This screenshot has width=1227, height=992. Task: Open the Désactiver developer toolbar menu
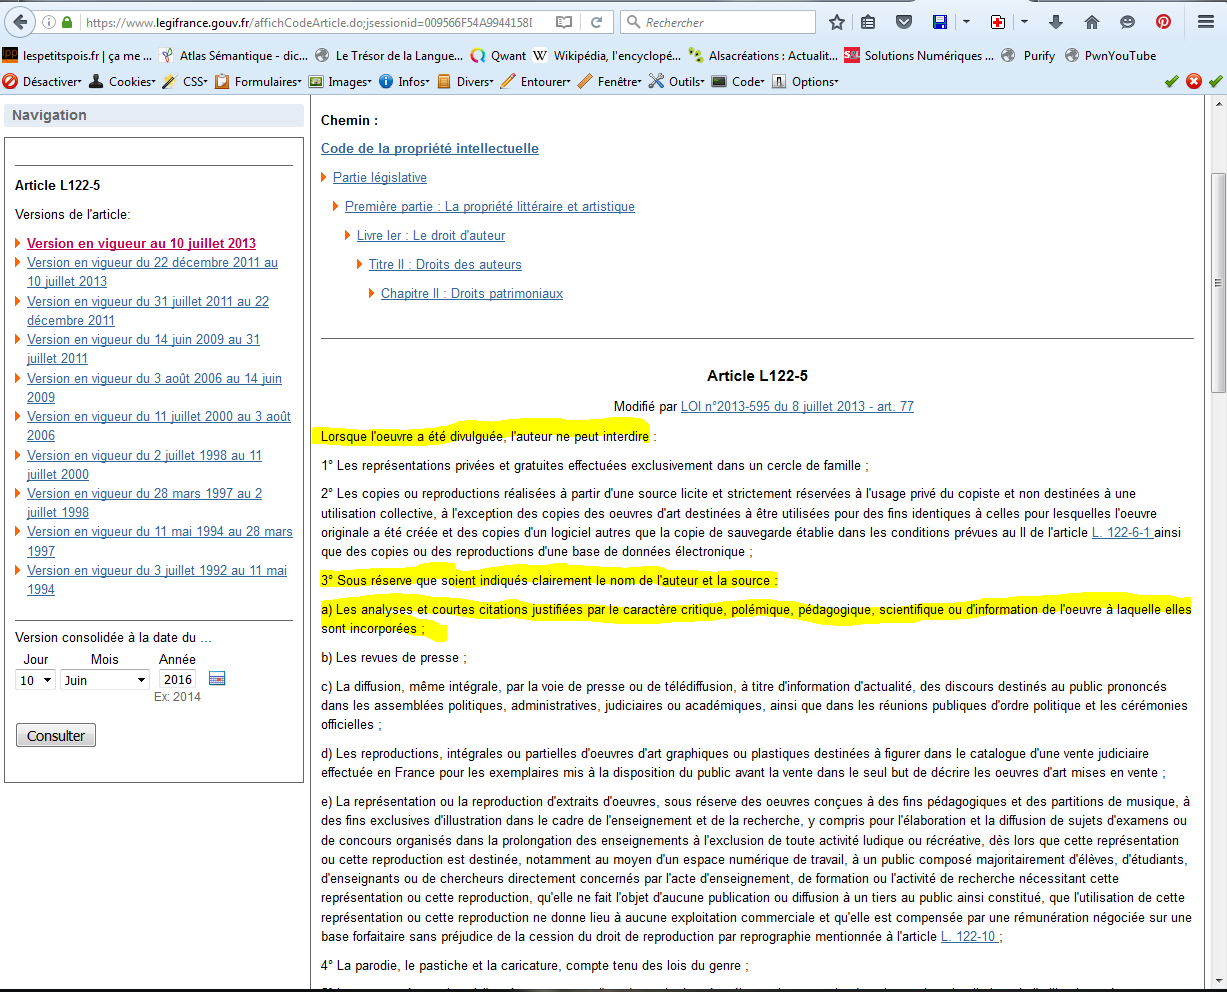coord(44,82)
